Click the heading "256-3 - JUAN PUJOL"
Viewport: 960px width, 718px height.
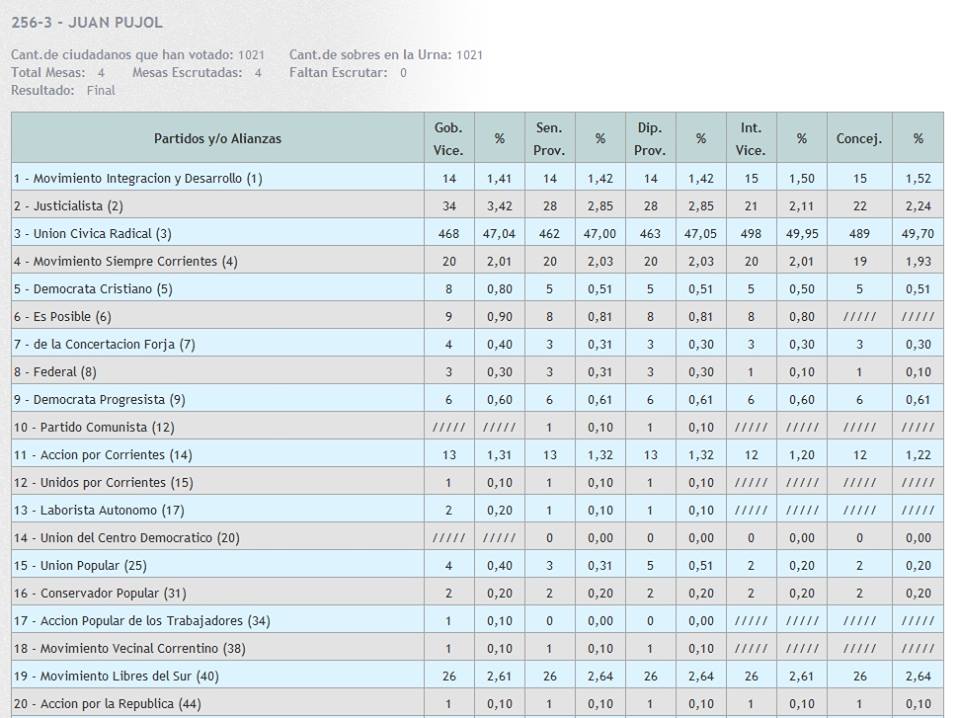tap(87, 23)
